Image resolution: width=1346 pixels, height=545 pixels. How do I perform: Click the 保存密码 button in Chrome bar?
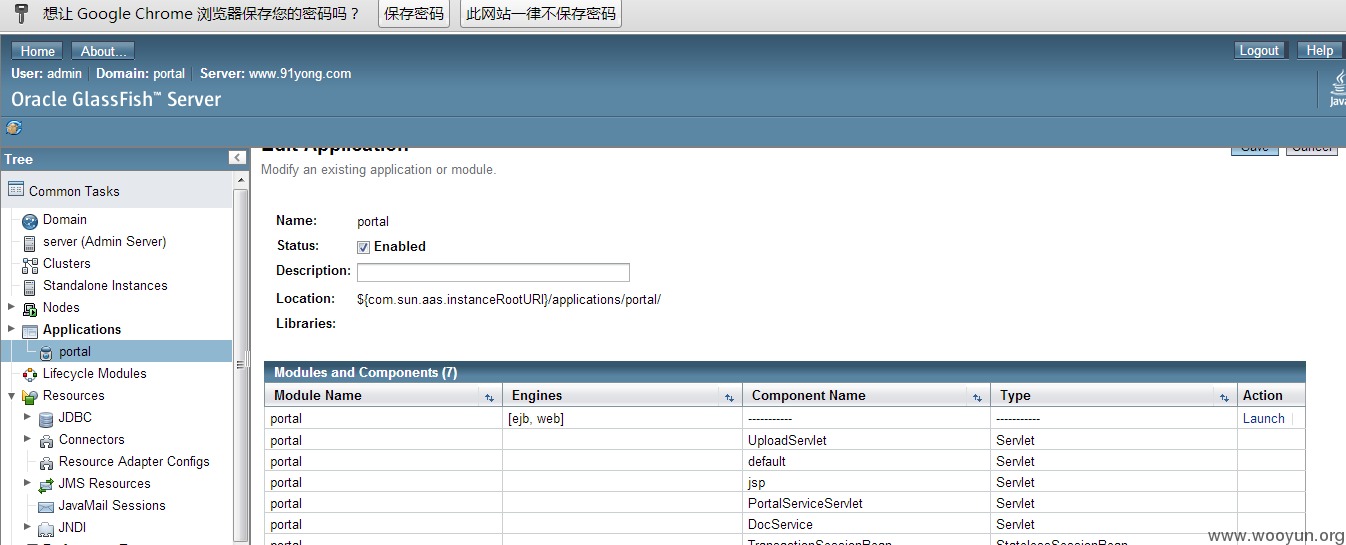414,14
